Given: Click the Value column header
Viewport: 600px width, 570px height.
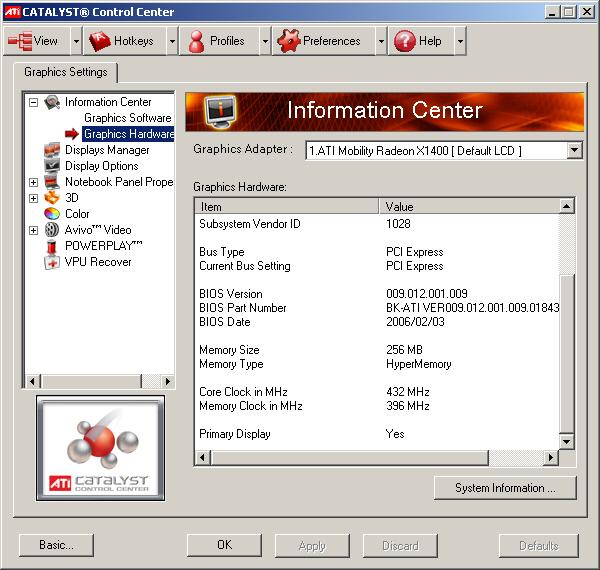Looking at the screenshot, I should point(469,207).
